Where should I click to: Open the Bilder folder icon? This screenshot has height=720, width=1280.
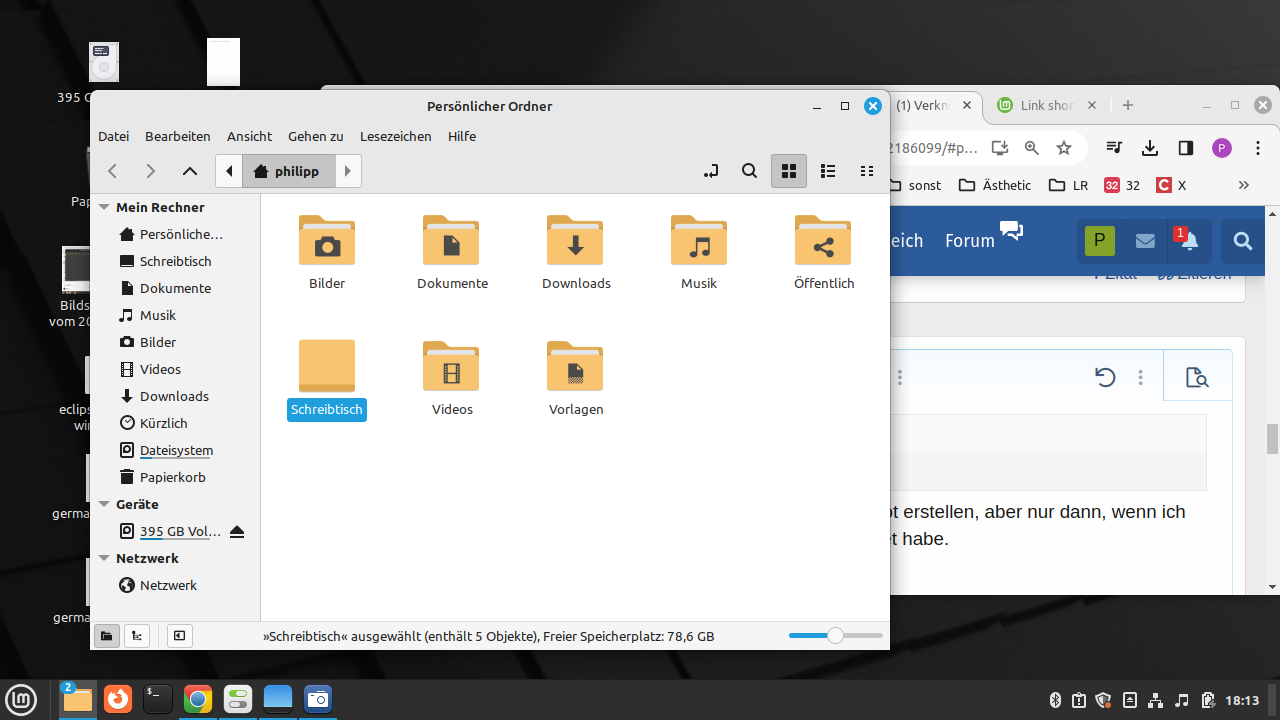coord(327,240)
